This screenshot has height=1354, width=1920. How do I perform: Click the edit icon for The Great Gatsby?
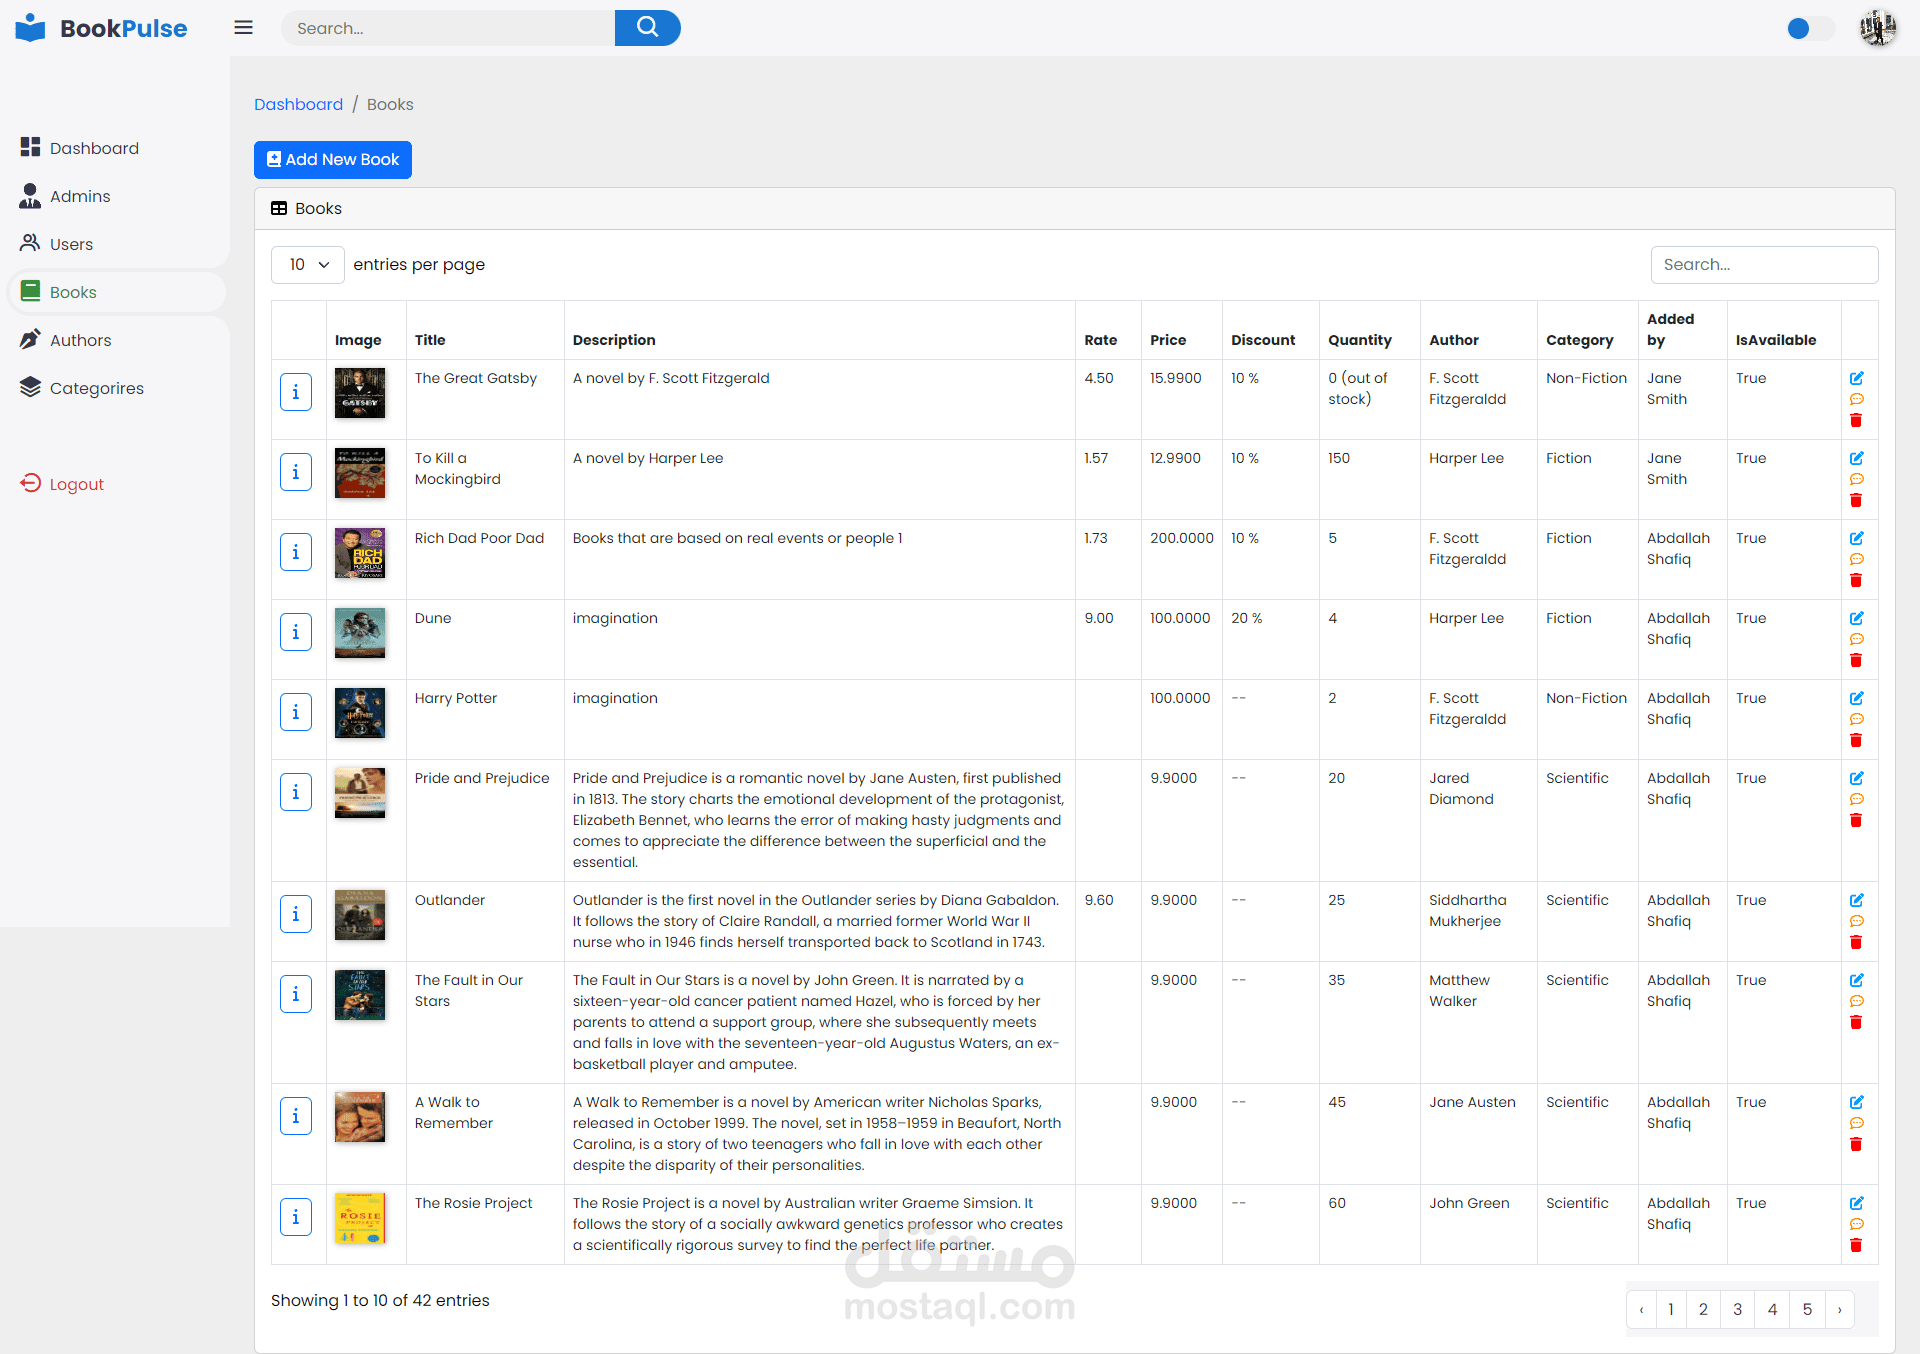point(1856,378)
